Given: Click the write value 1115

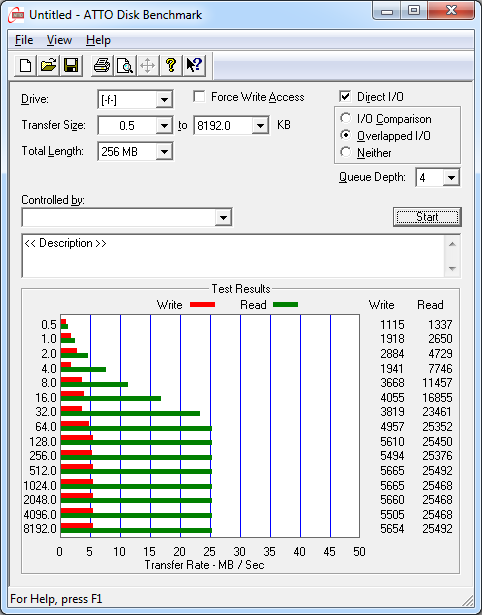Looking at the screenshot, I should 392,325.
